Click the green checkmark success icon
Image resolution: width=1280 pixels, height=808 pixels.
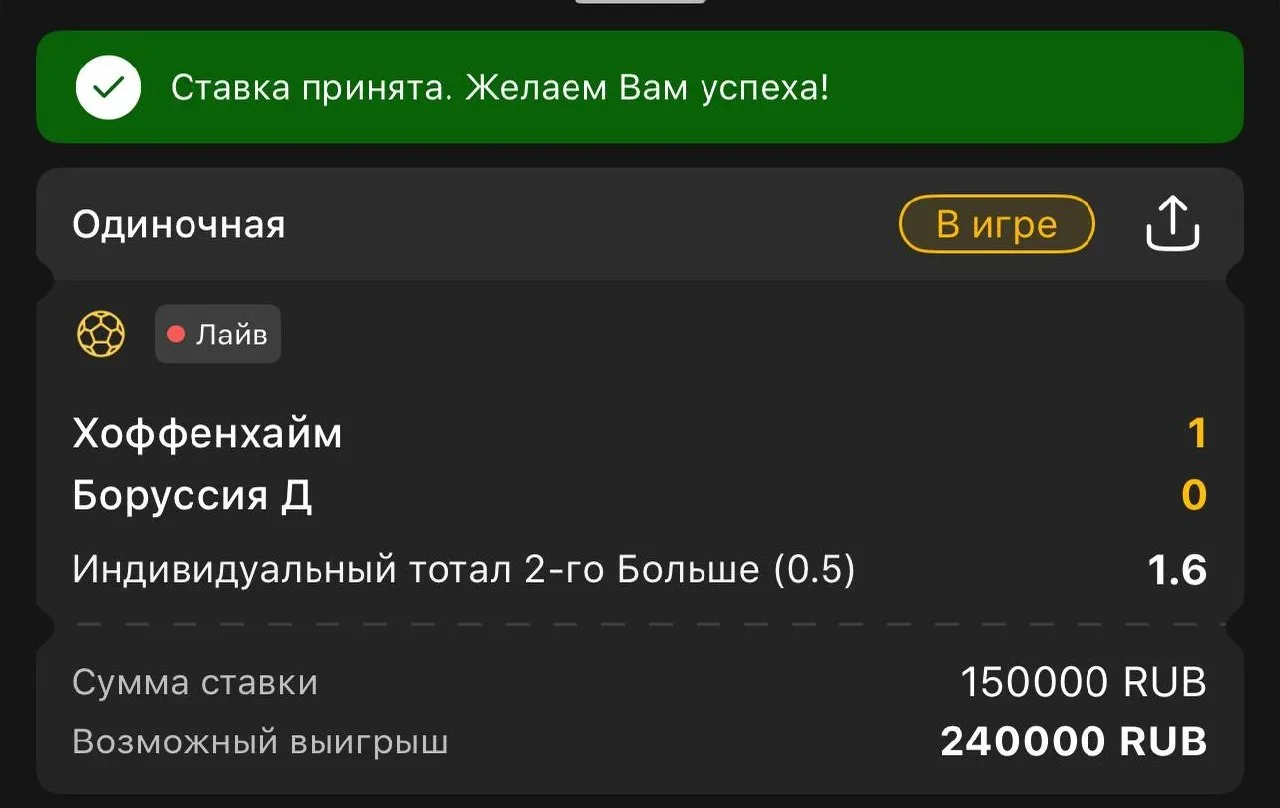(x=108, y=87)
